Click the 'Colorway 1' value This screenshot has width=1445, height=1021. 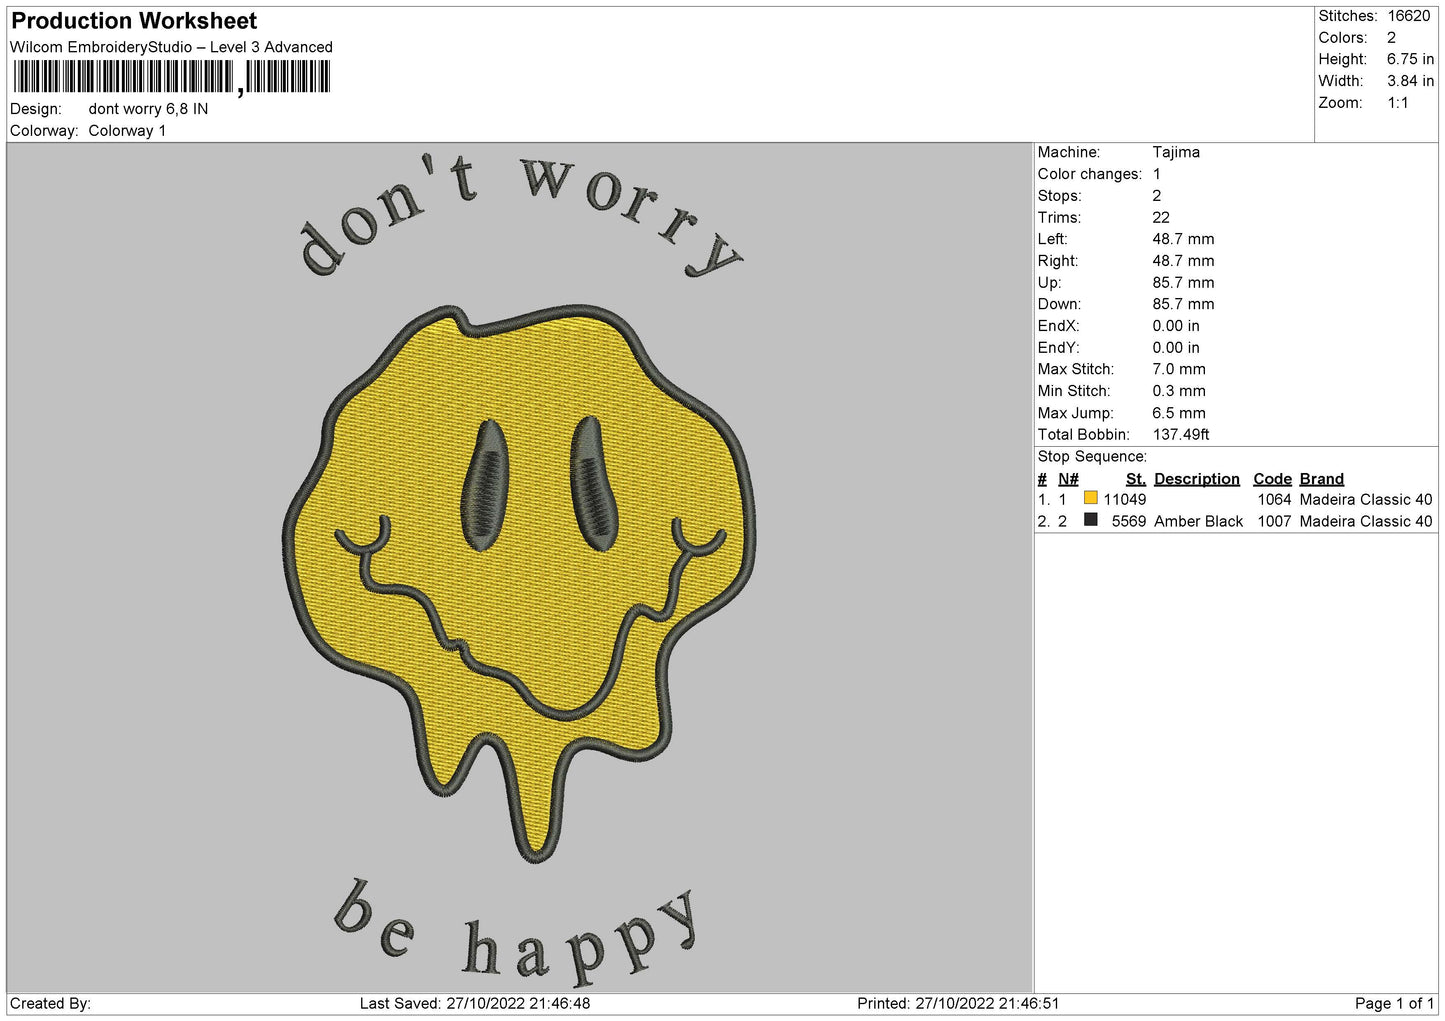(x=127, y=131)
